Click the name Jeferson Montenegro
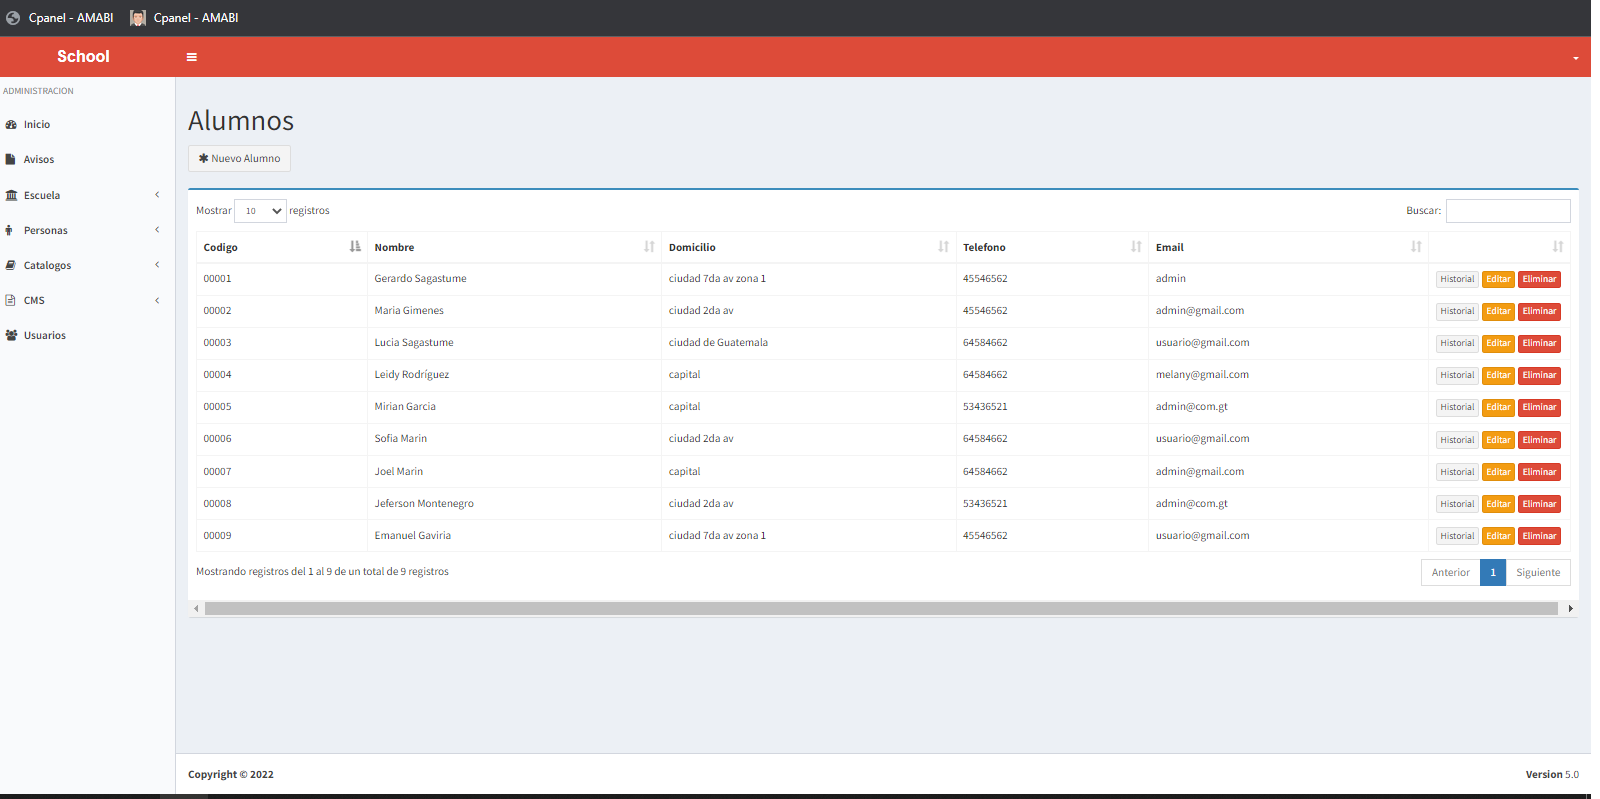 (424, 504)
